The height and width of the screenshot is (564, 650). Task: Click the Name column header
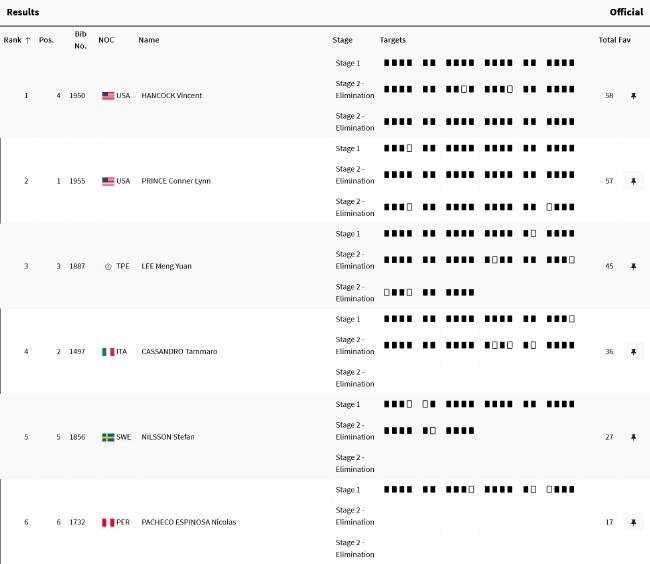click(x=149, y=40)
